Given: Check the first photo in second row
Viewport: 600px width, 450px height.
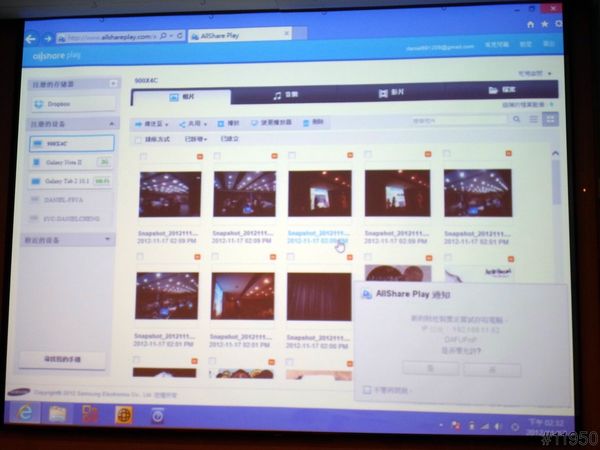Looking at the screenshot, I should pos(140,256).
